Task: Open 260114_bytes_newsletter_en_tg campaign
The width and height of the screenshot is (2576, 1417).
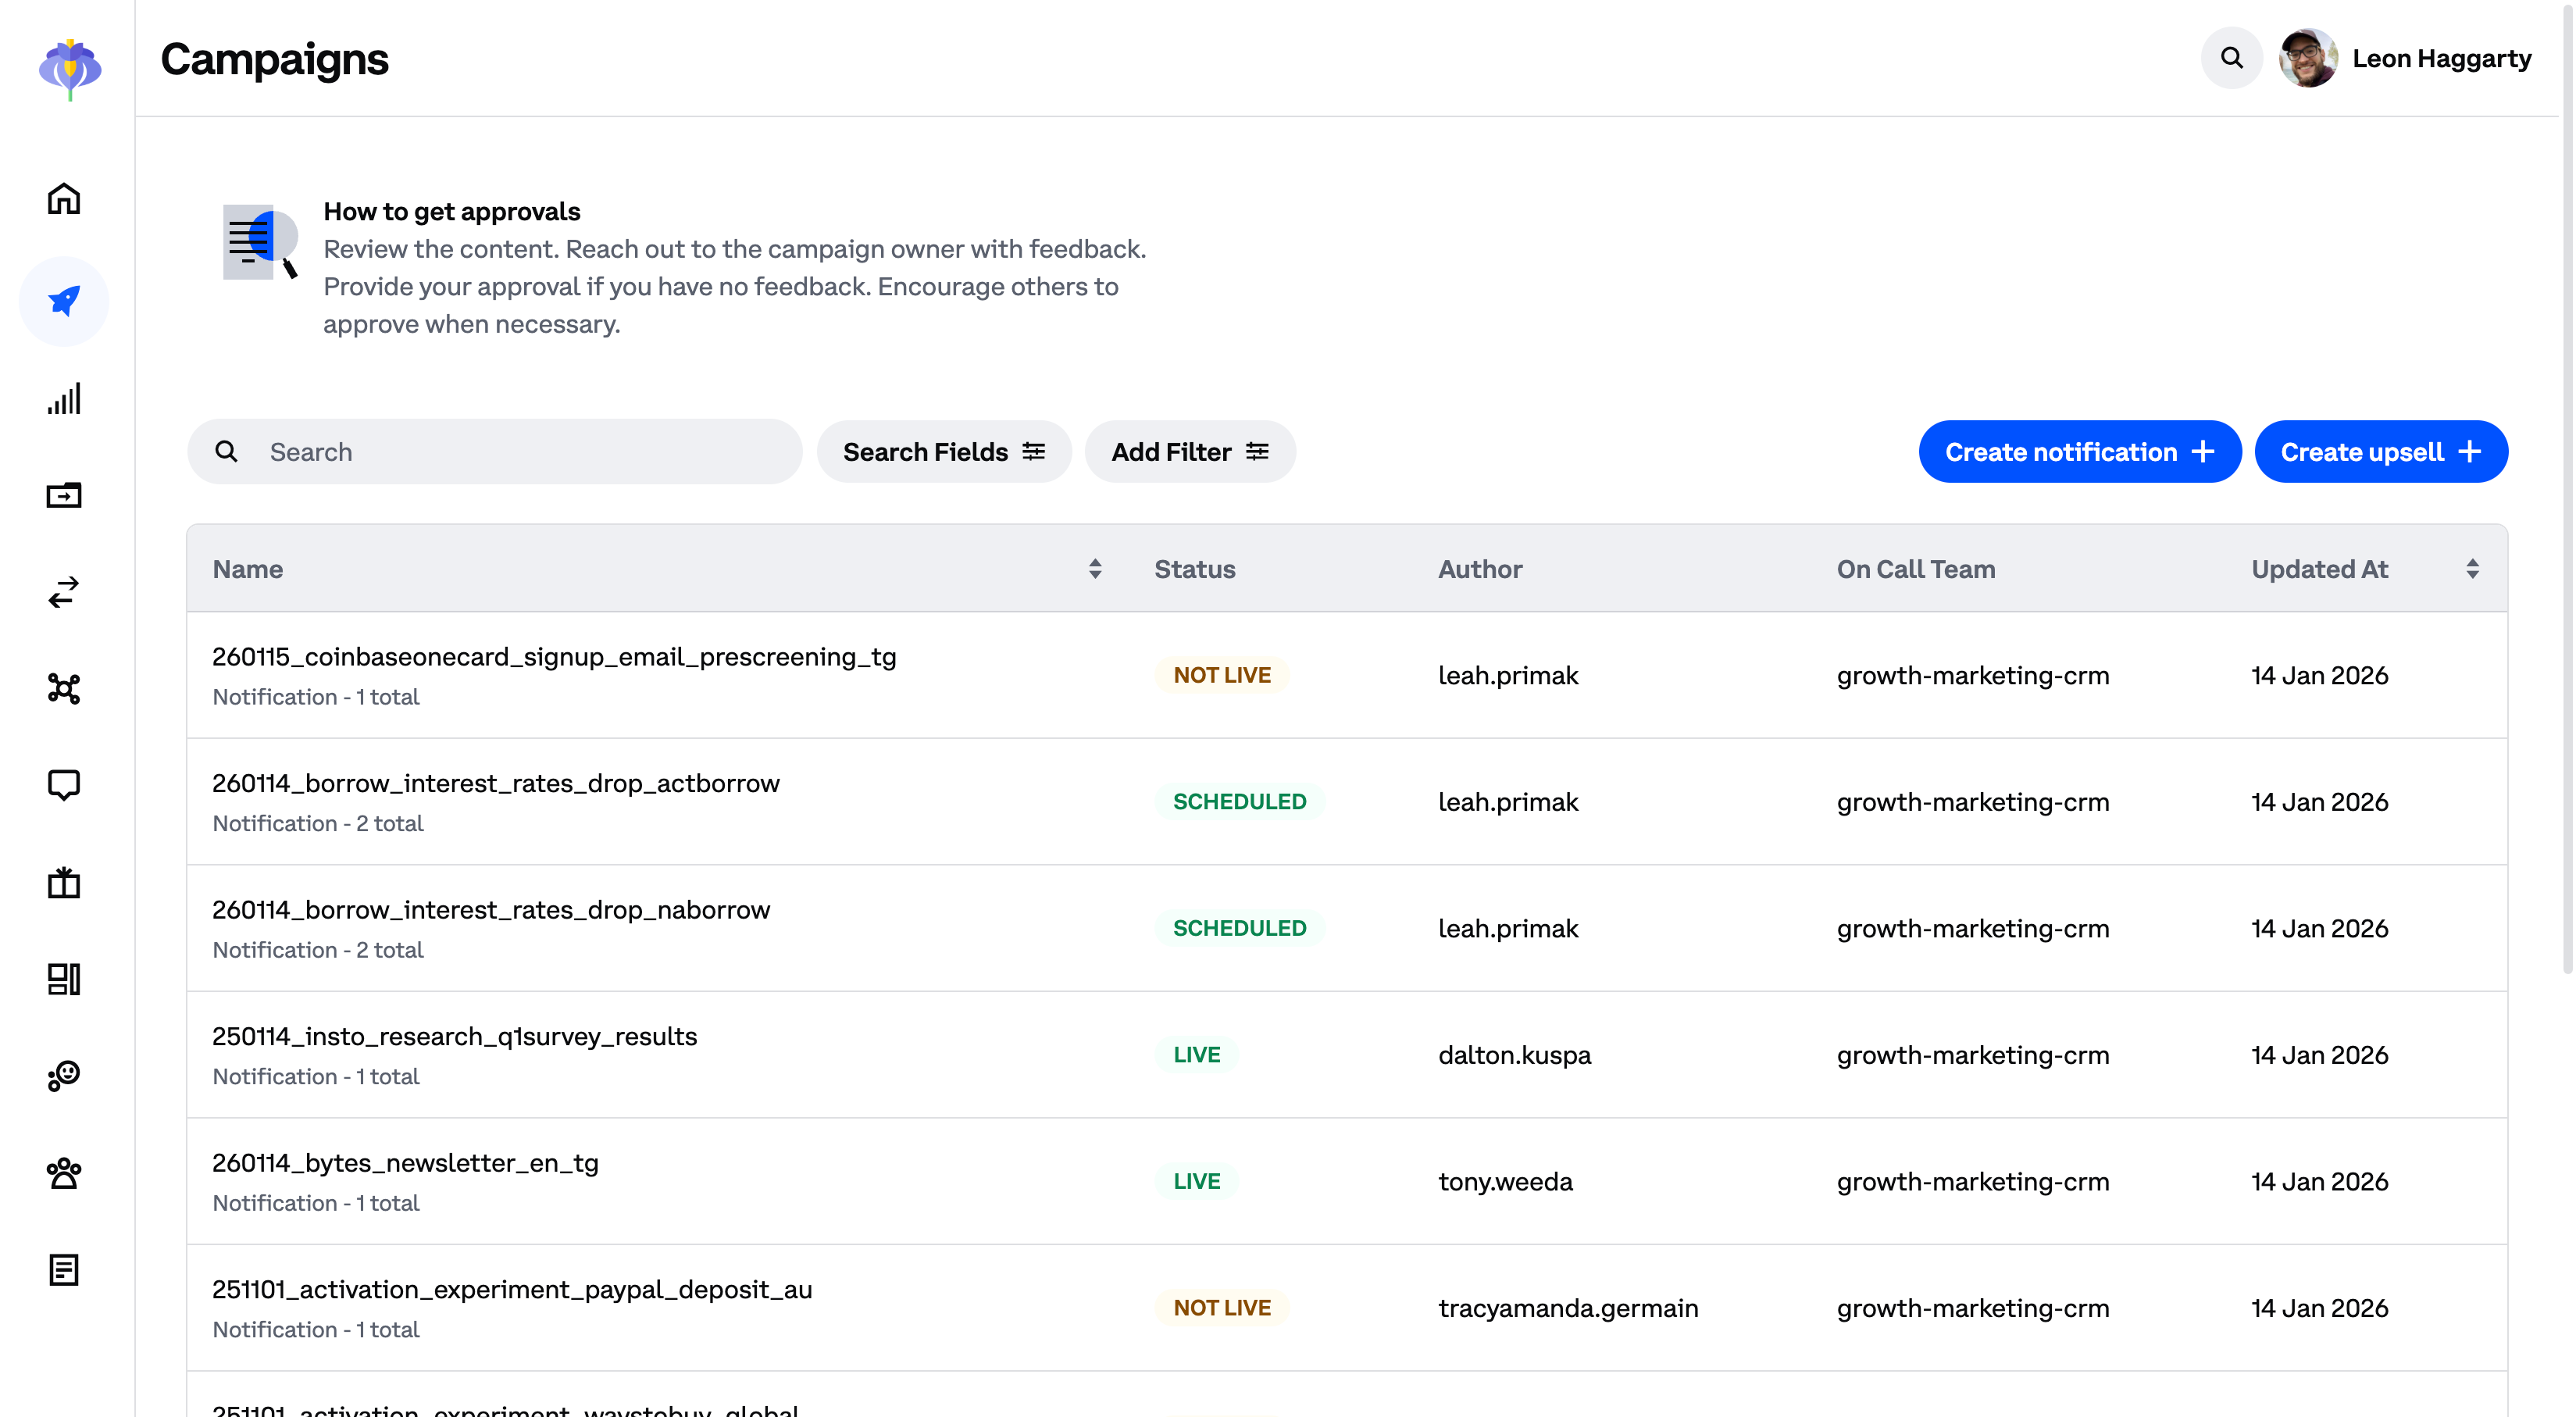Action: (x=405, y=1163)
